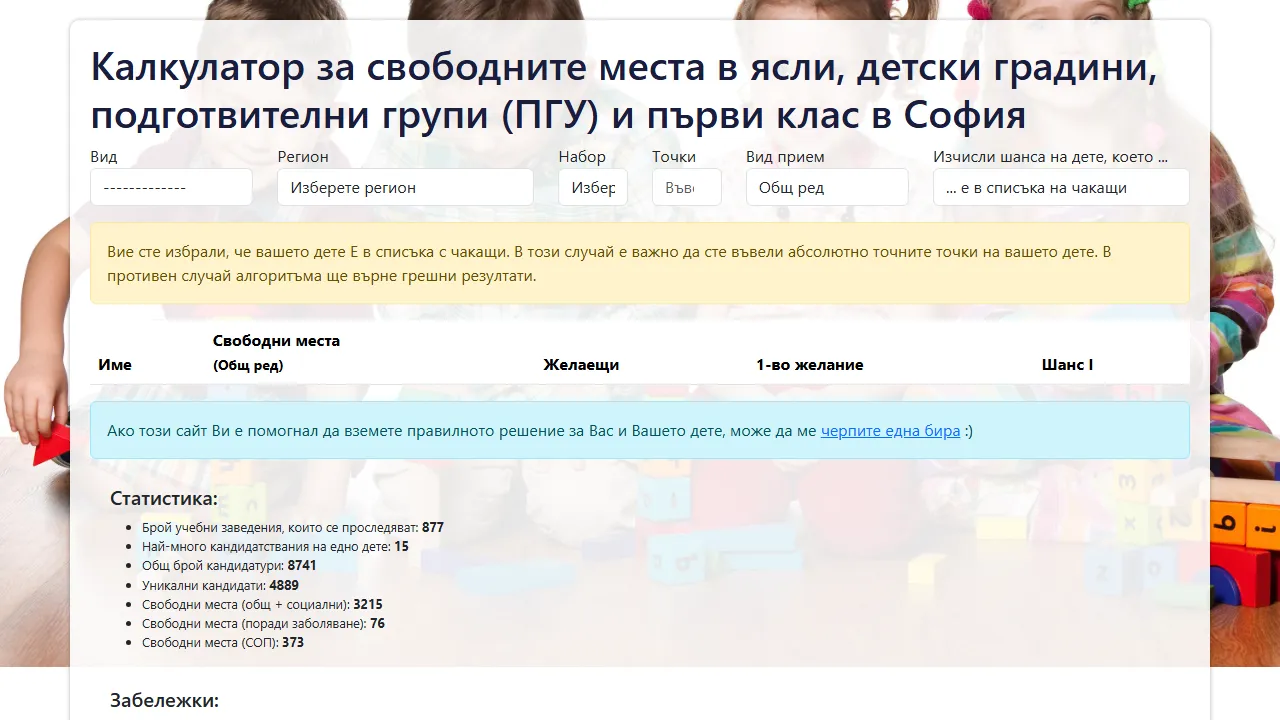Viewport: 1280px width, 720px height.
Task: Follow the черпите една бира link
Action: pos(888,430)
